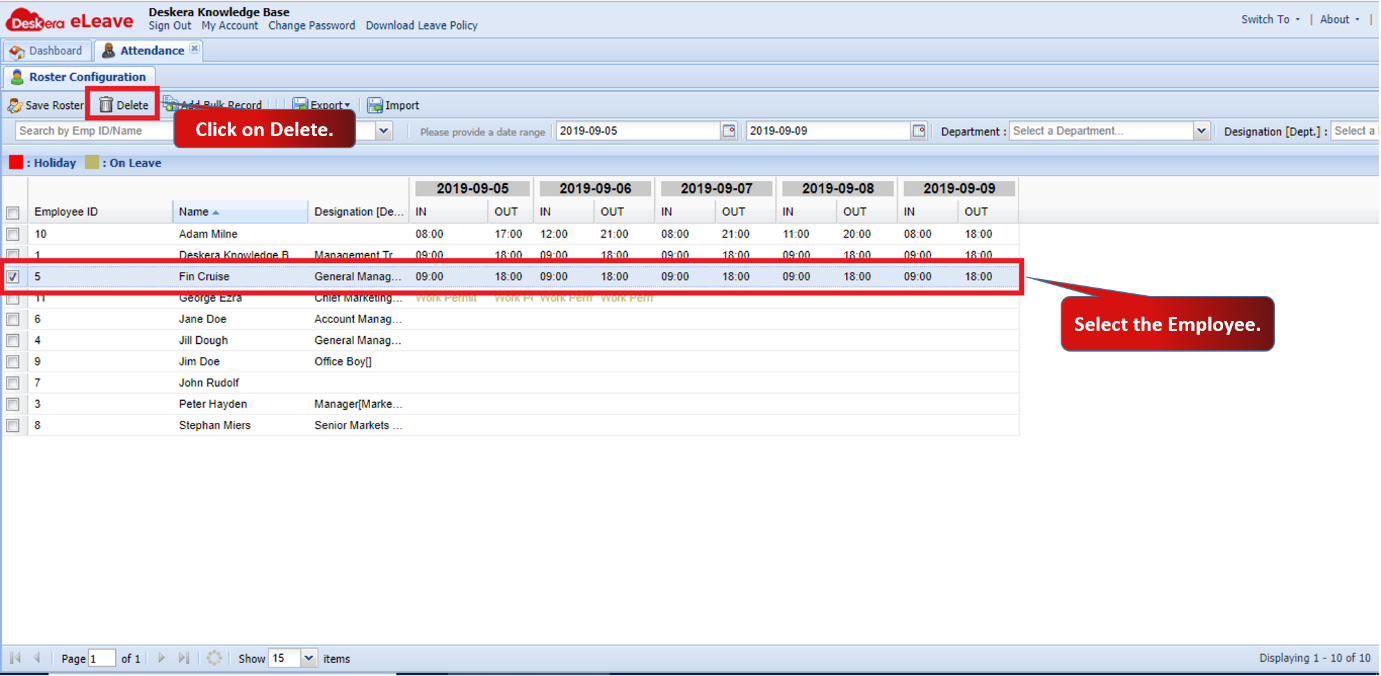Click the Import button label
The image size is (1381, 676).
coord(403,106)
